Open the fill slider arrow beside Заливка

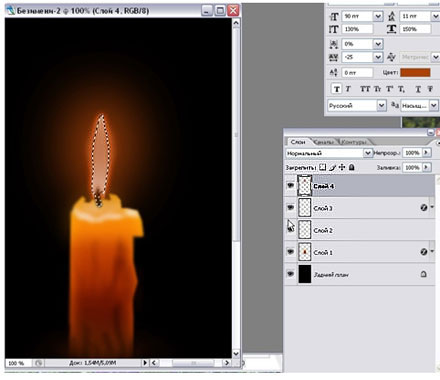(426, 167)
